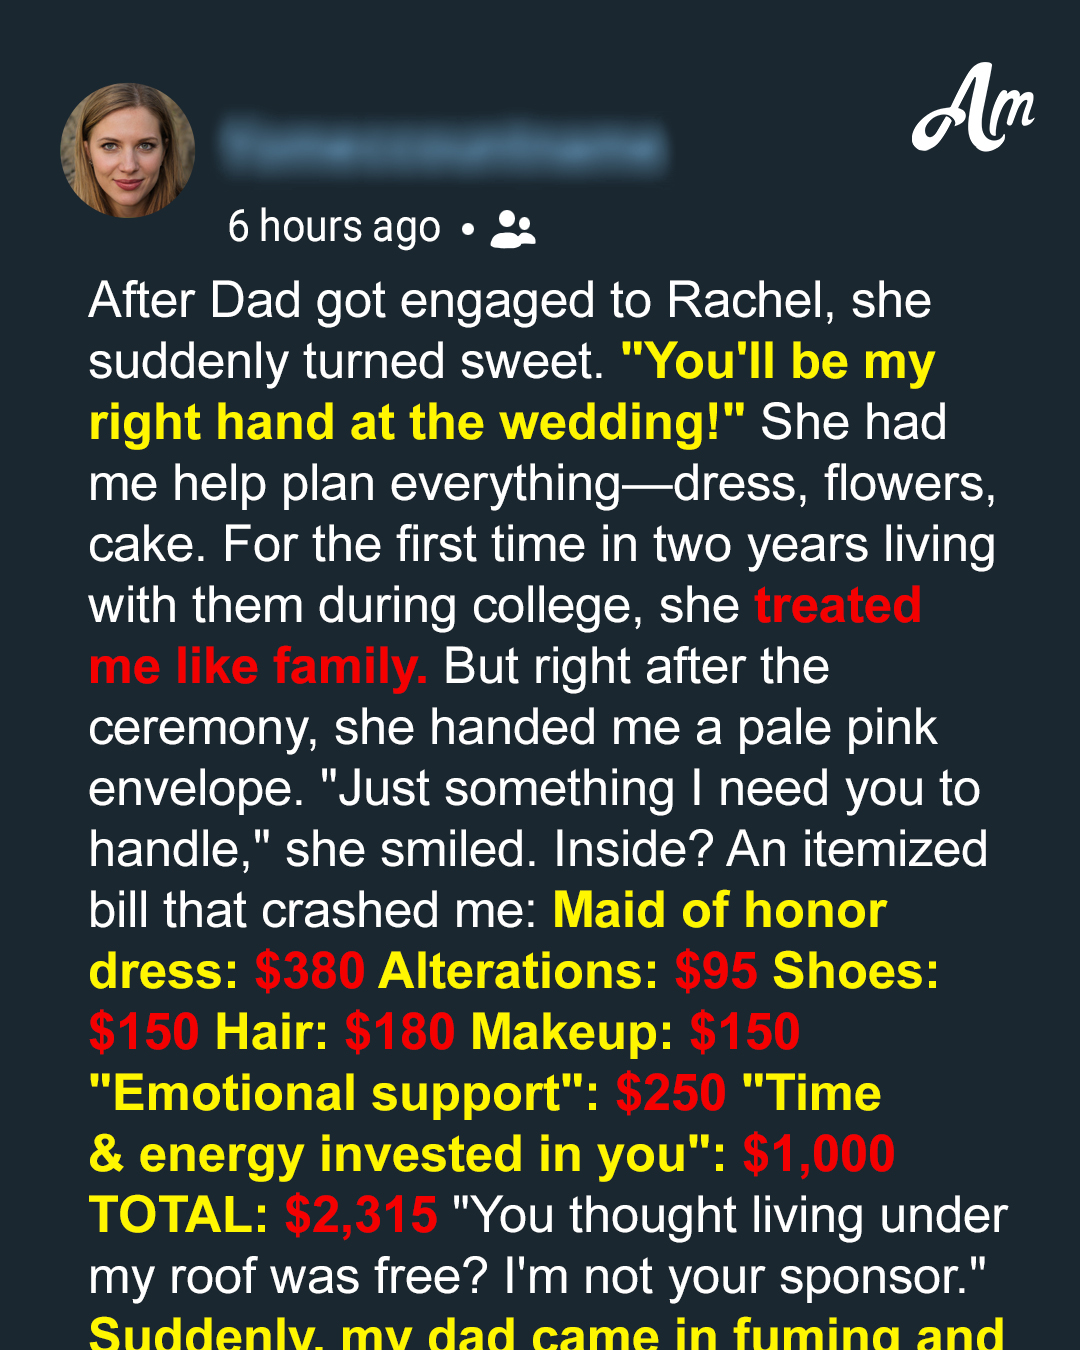Click the 'Makeup:' yellow label
Screen dimensions: 1080x1350
tap(572, 1032)
